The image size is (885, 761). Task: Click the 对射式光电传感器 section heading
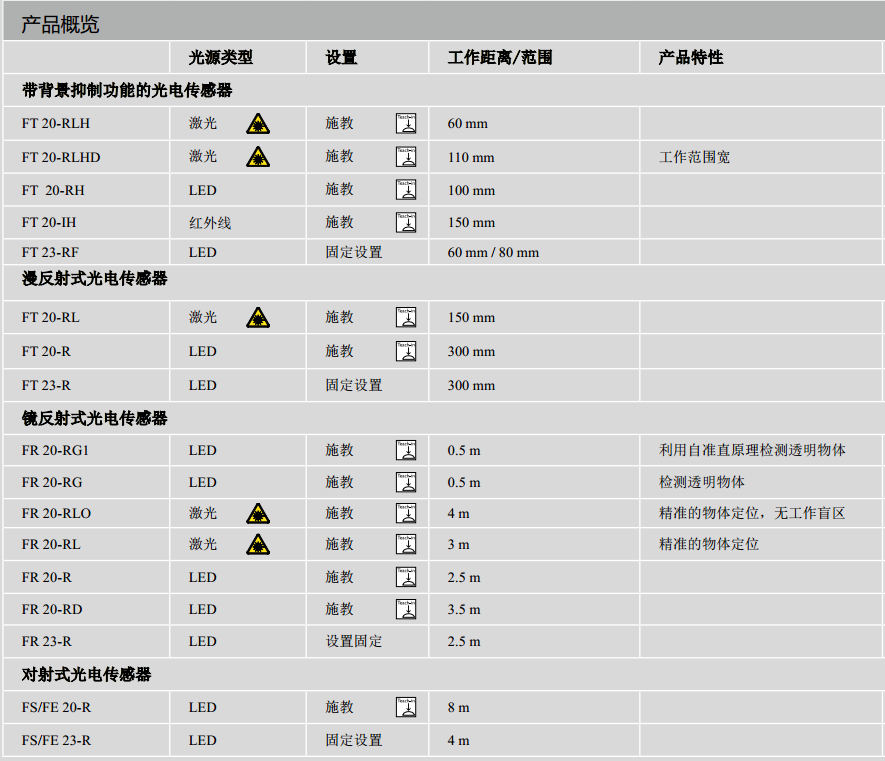(87, 675)
